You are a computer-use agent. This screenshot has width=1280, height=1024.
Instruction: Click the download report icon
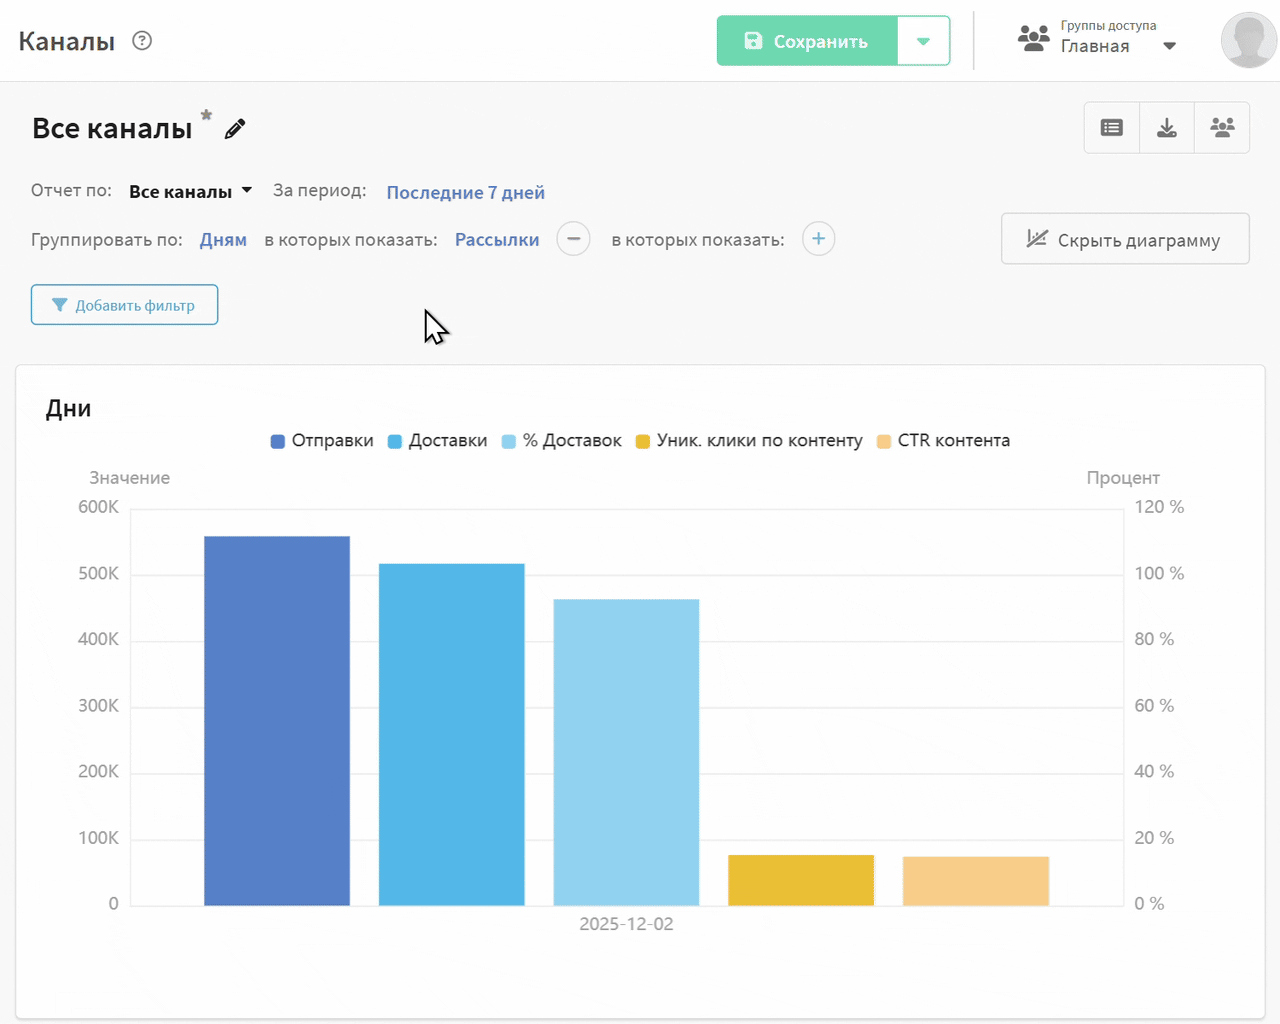coord(1167,128)
